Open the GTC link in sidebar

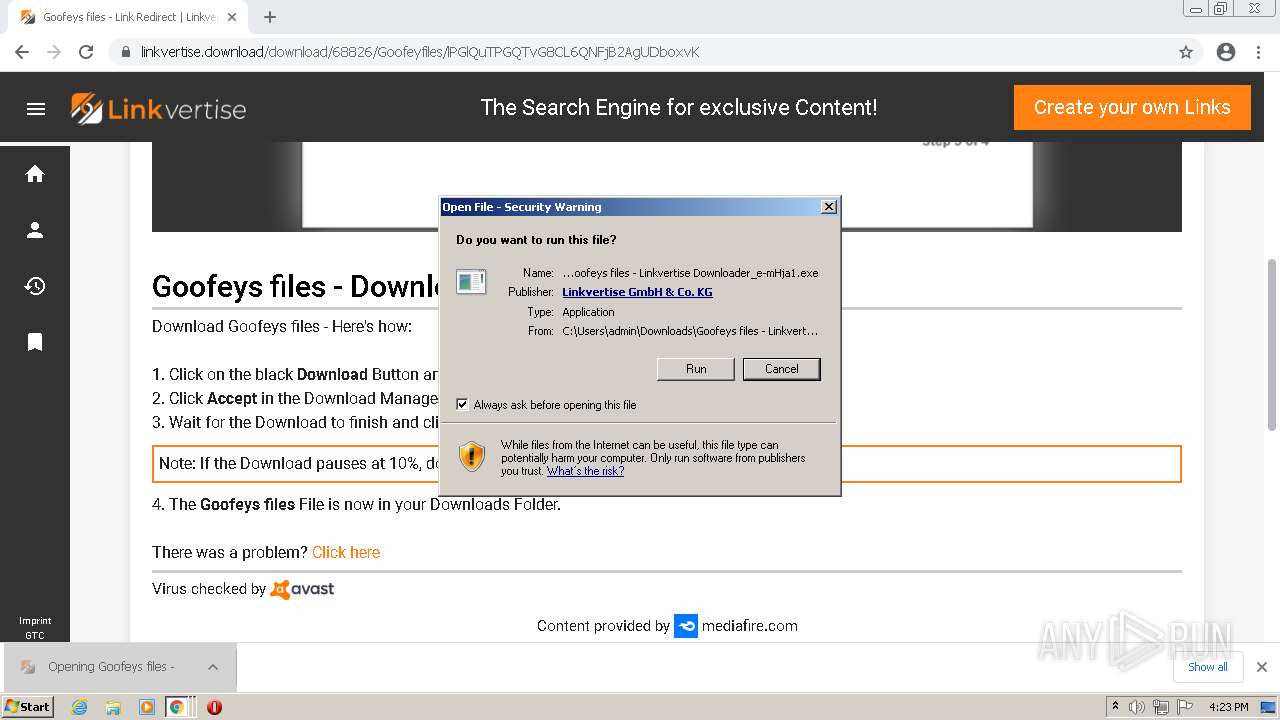coord(35,635)
